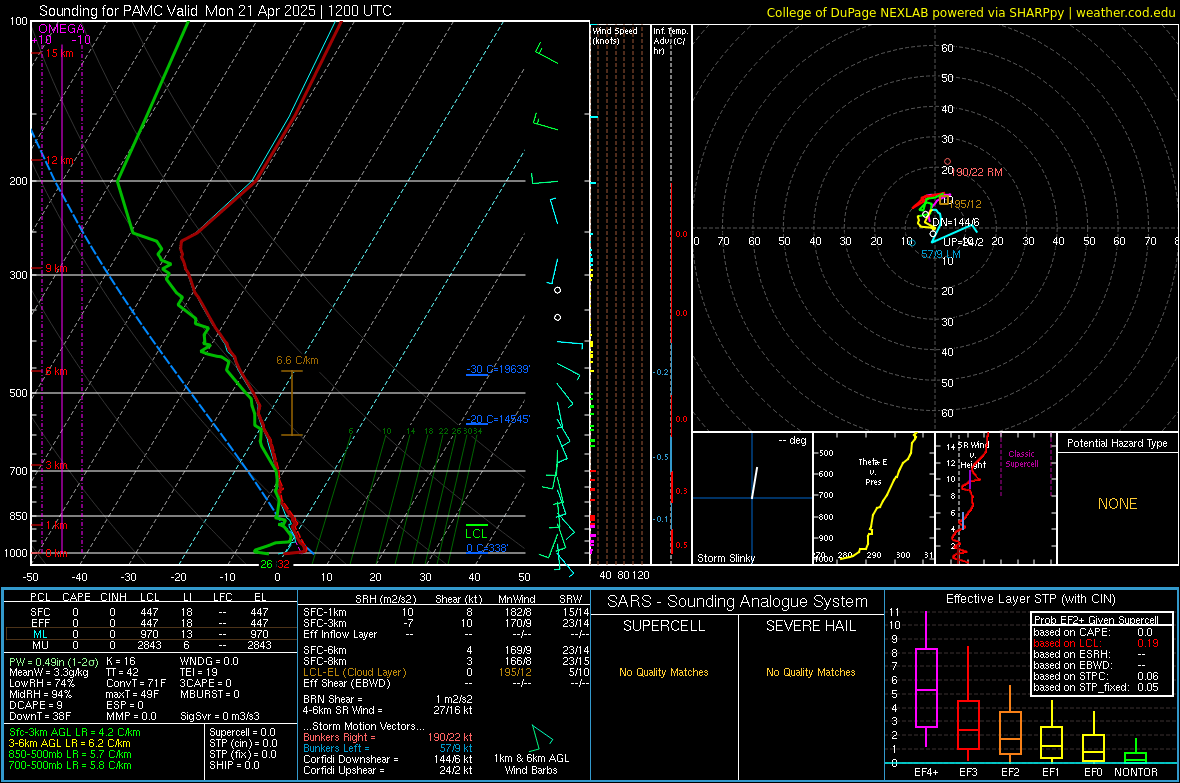Screen dimensions: 1180x783
Task: Click the 'weather.cod.edu' NEXLAB credit text
Action: [x=1125, y=12]
